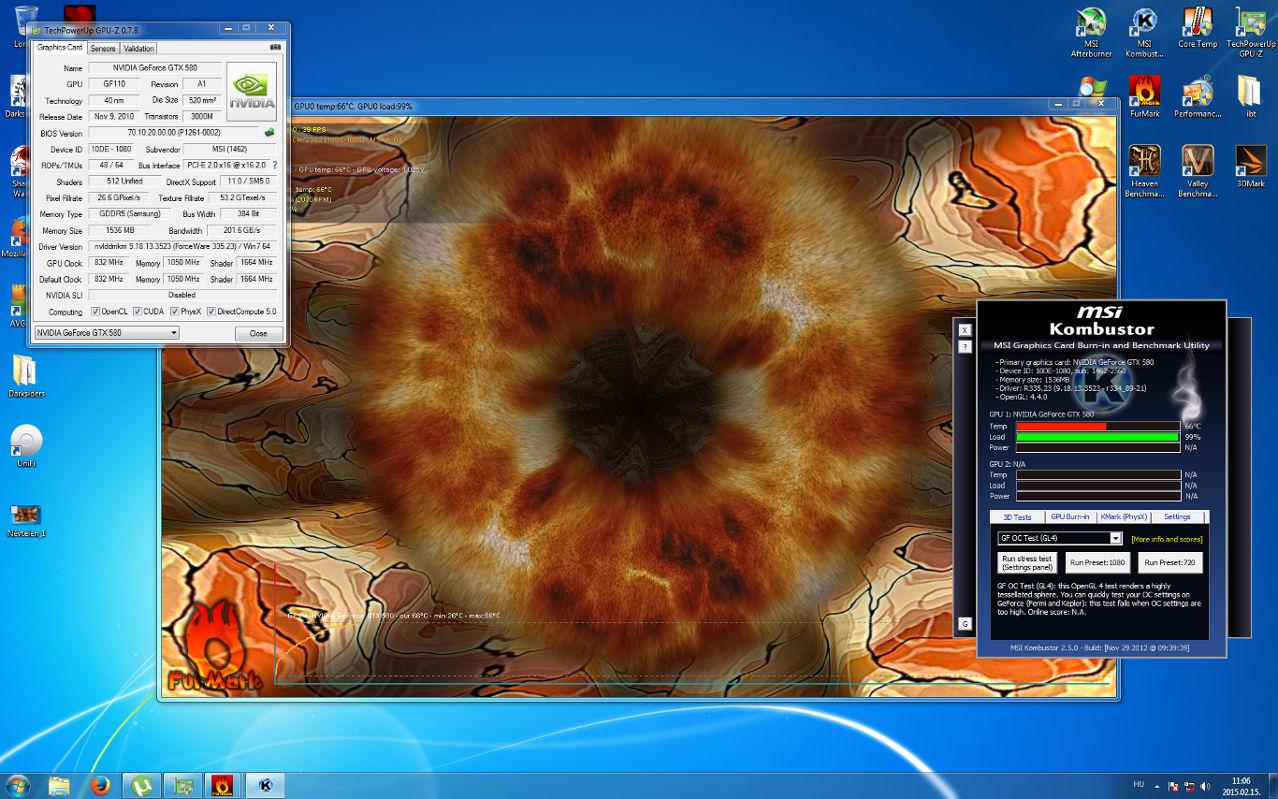Viewport: 1278px width, 799px height.
Task: Click the HU language indicator in taskbar
Action: coord(1139,785)
